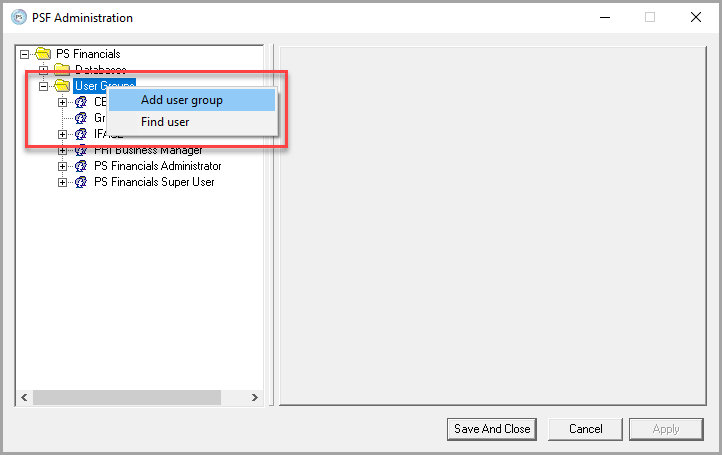Click the PSF Administration title bar app icon
This screenshot has width=722, height=455.
coord(16,17)
